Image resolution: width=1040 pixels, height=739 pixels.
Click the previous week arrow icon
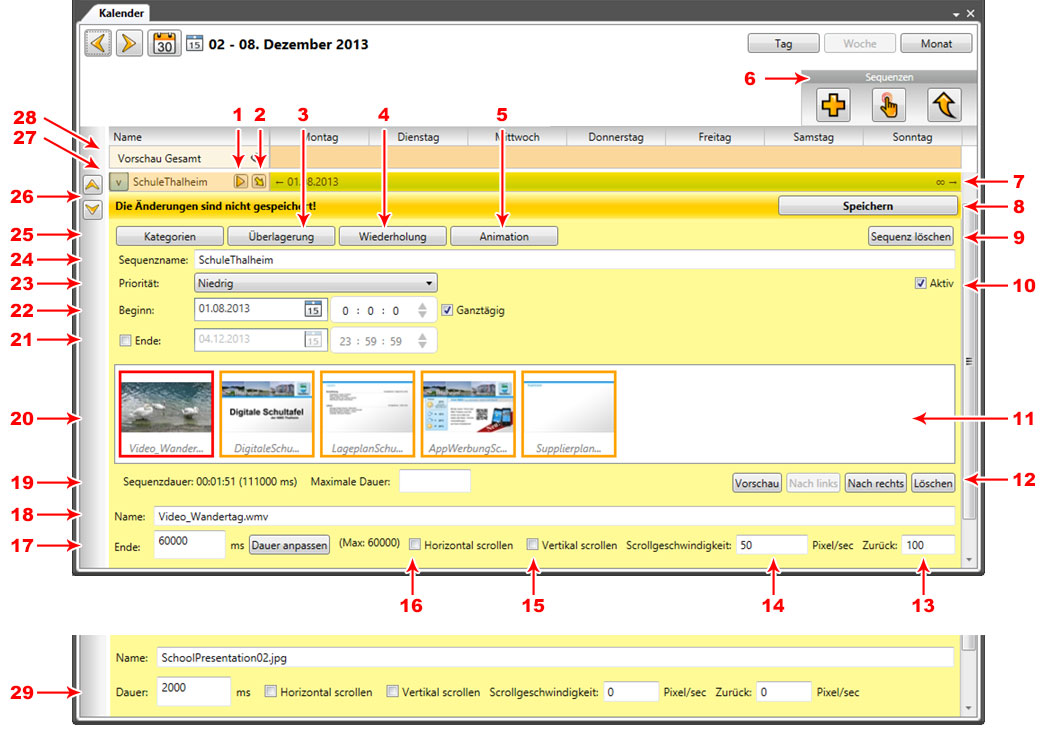[x=97, y=44]
